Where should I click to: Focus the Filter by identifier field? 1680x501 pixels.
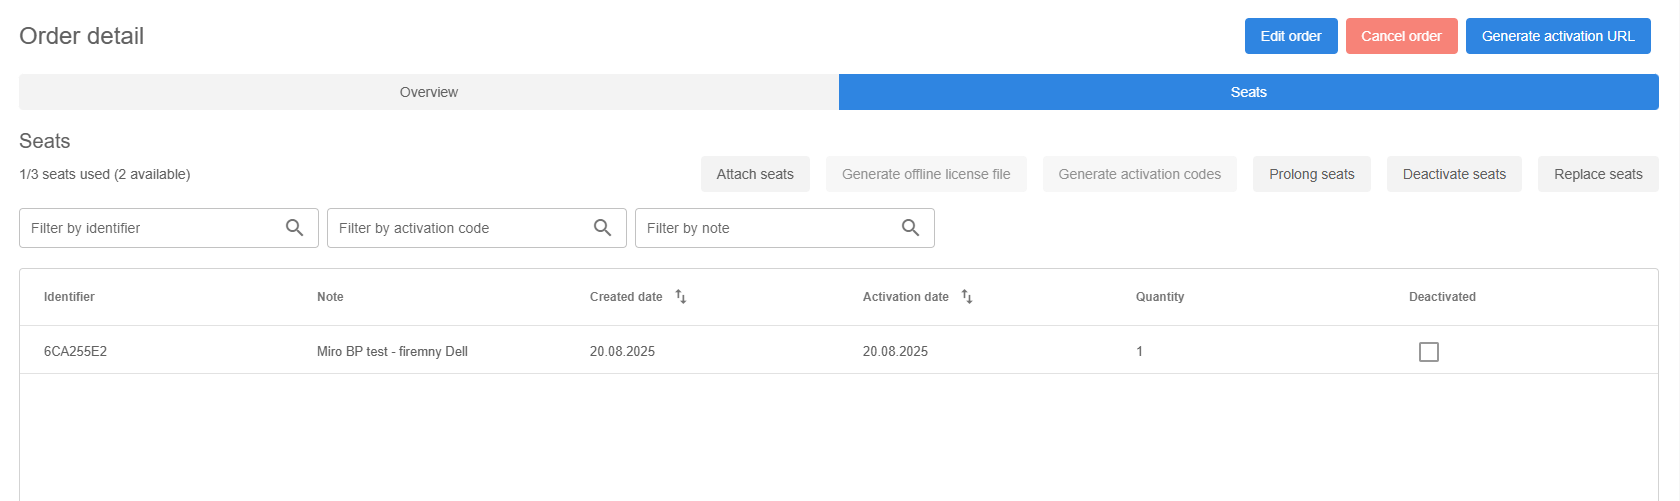click(x=150, y=228)
